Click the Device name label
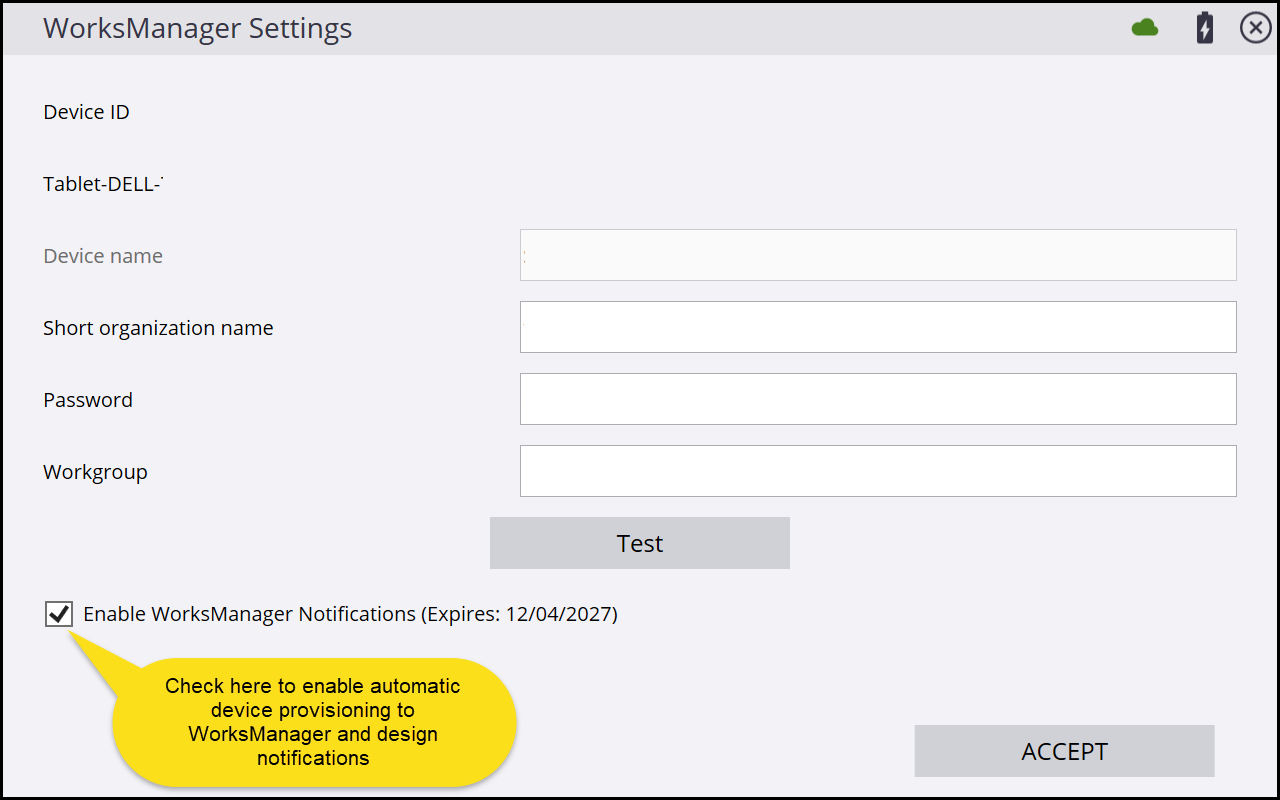Image resolution: width=1280 pixels, height=800 pixels. coord(103,256)
